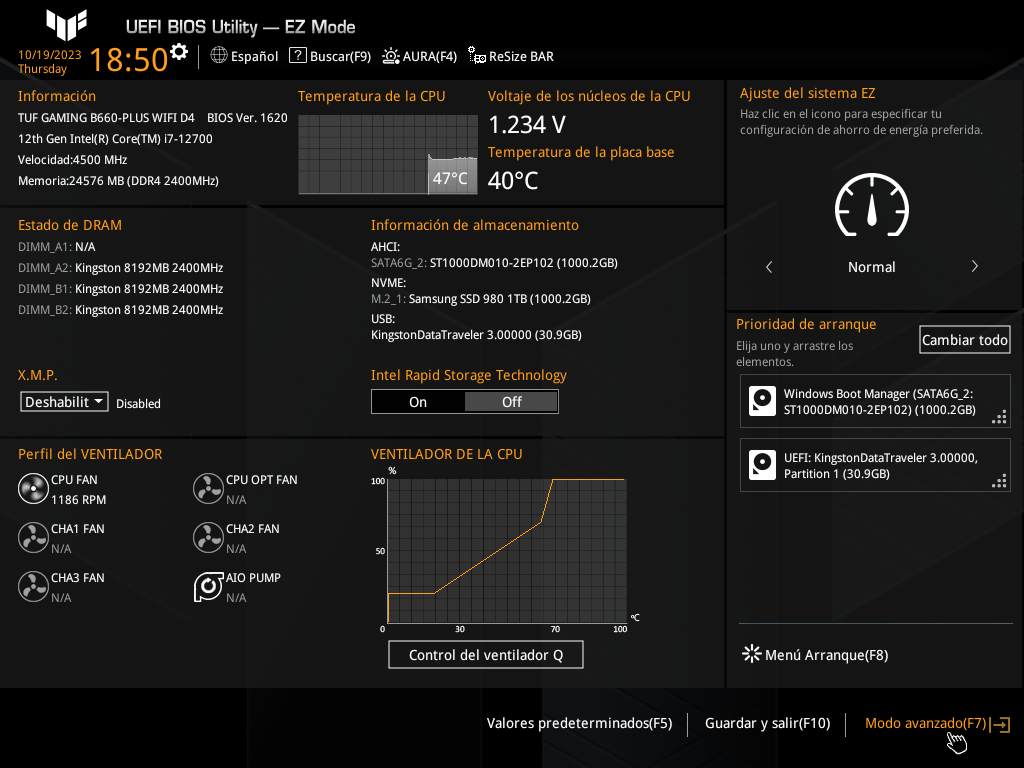Click the Cambiar todo button
The width and height of the screenshot is (1024, 768).
click(964, 340)
